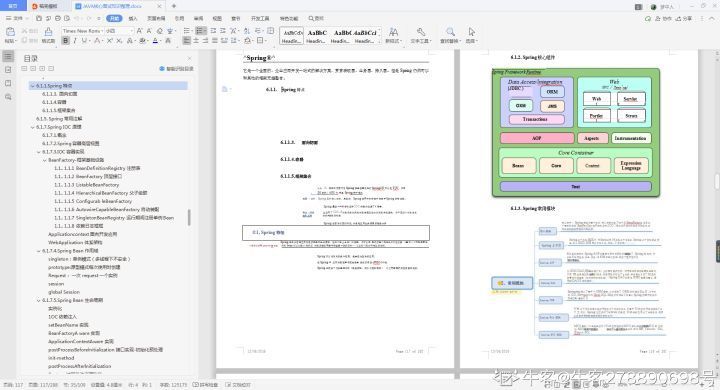720x390 pixels.
Task: Click the smart identify directory button
Action: [176, 69]
